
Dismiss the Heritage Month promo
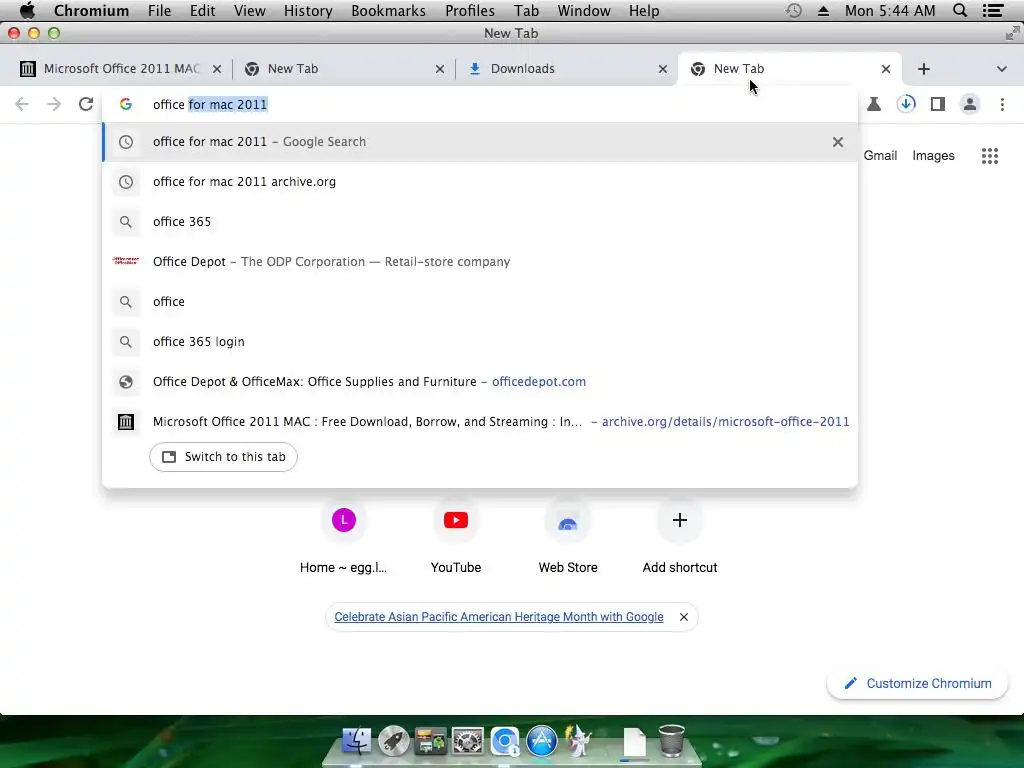point(684,616)
